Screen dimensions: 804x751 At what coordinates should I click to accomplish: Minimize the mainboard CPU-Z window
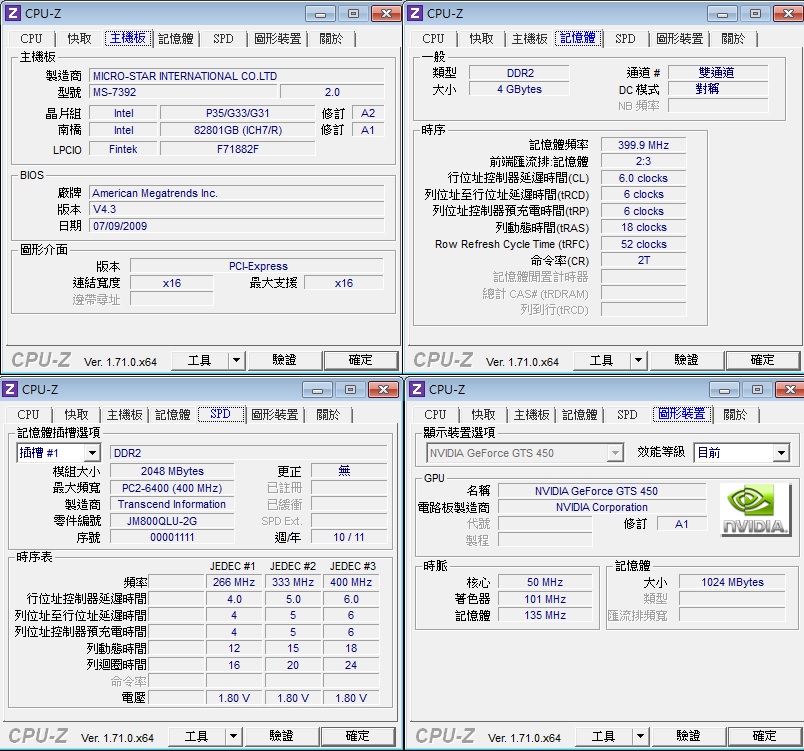[x=321, y=14]
